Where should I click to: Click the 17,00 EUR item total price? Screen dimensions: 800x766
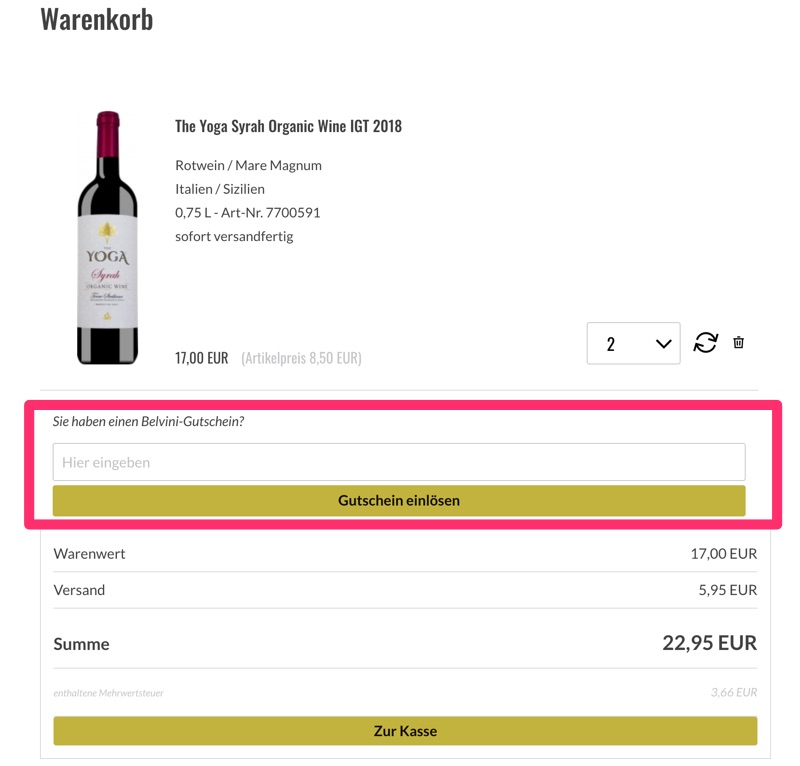pos(201,358)
